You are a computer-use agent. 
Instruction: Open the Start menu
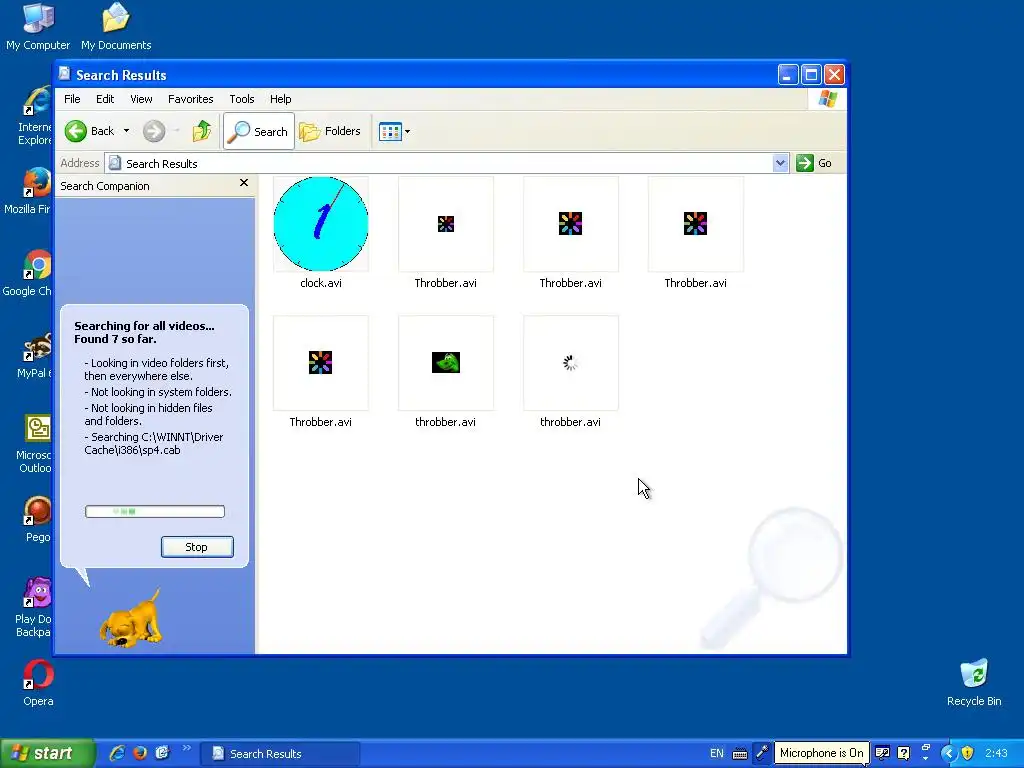(46, 753)
